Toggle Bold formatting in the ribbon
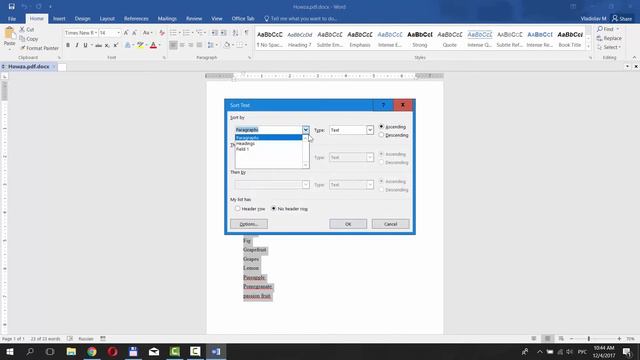640x360 pixels. (x=68, y=45)
